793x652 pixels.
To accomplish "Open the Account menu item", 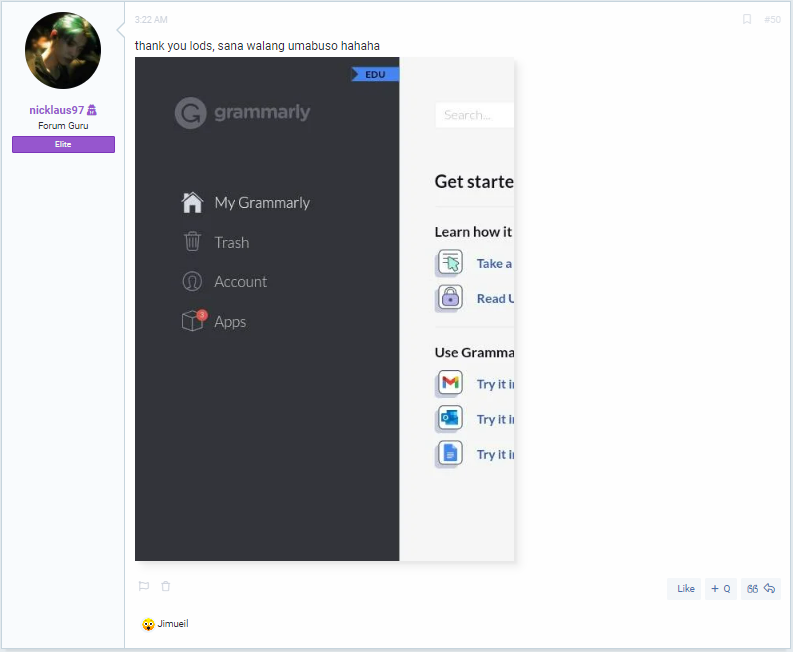I will (240, 282).
